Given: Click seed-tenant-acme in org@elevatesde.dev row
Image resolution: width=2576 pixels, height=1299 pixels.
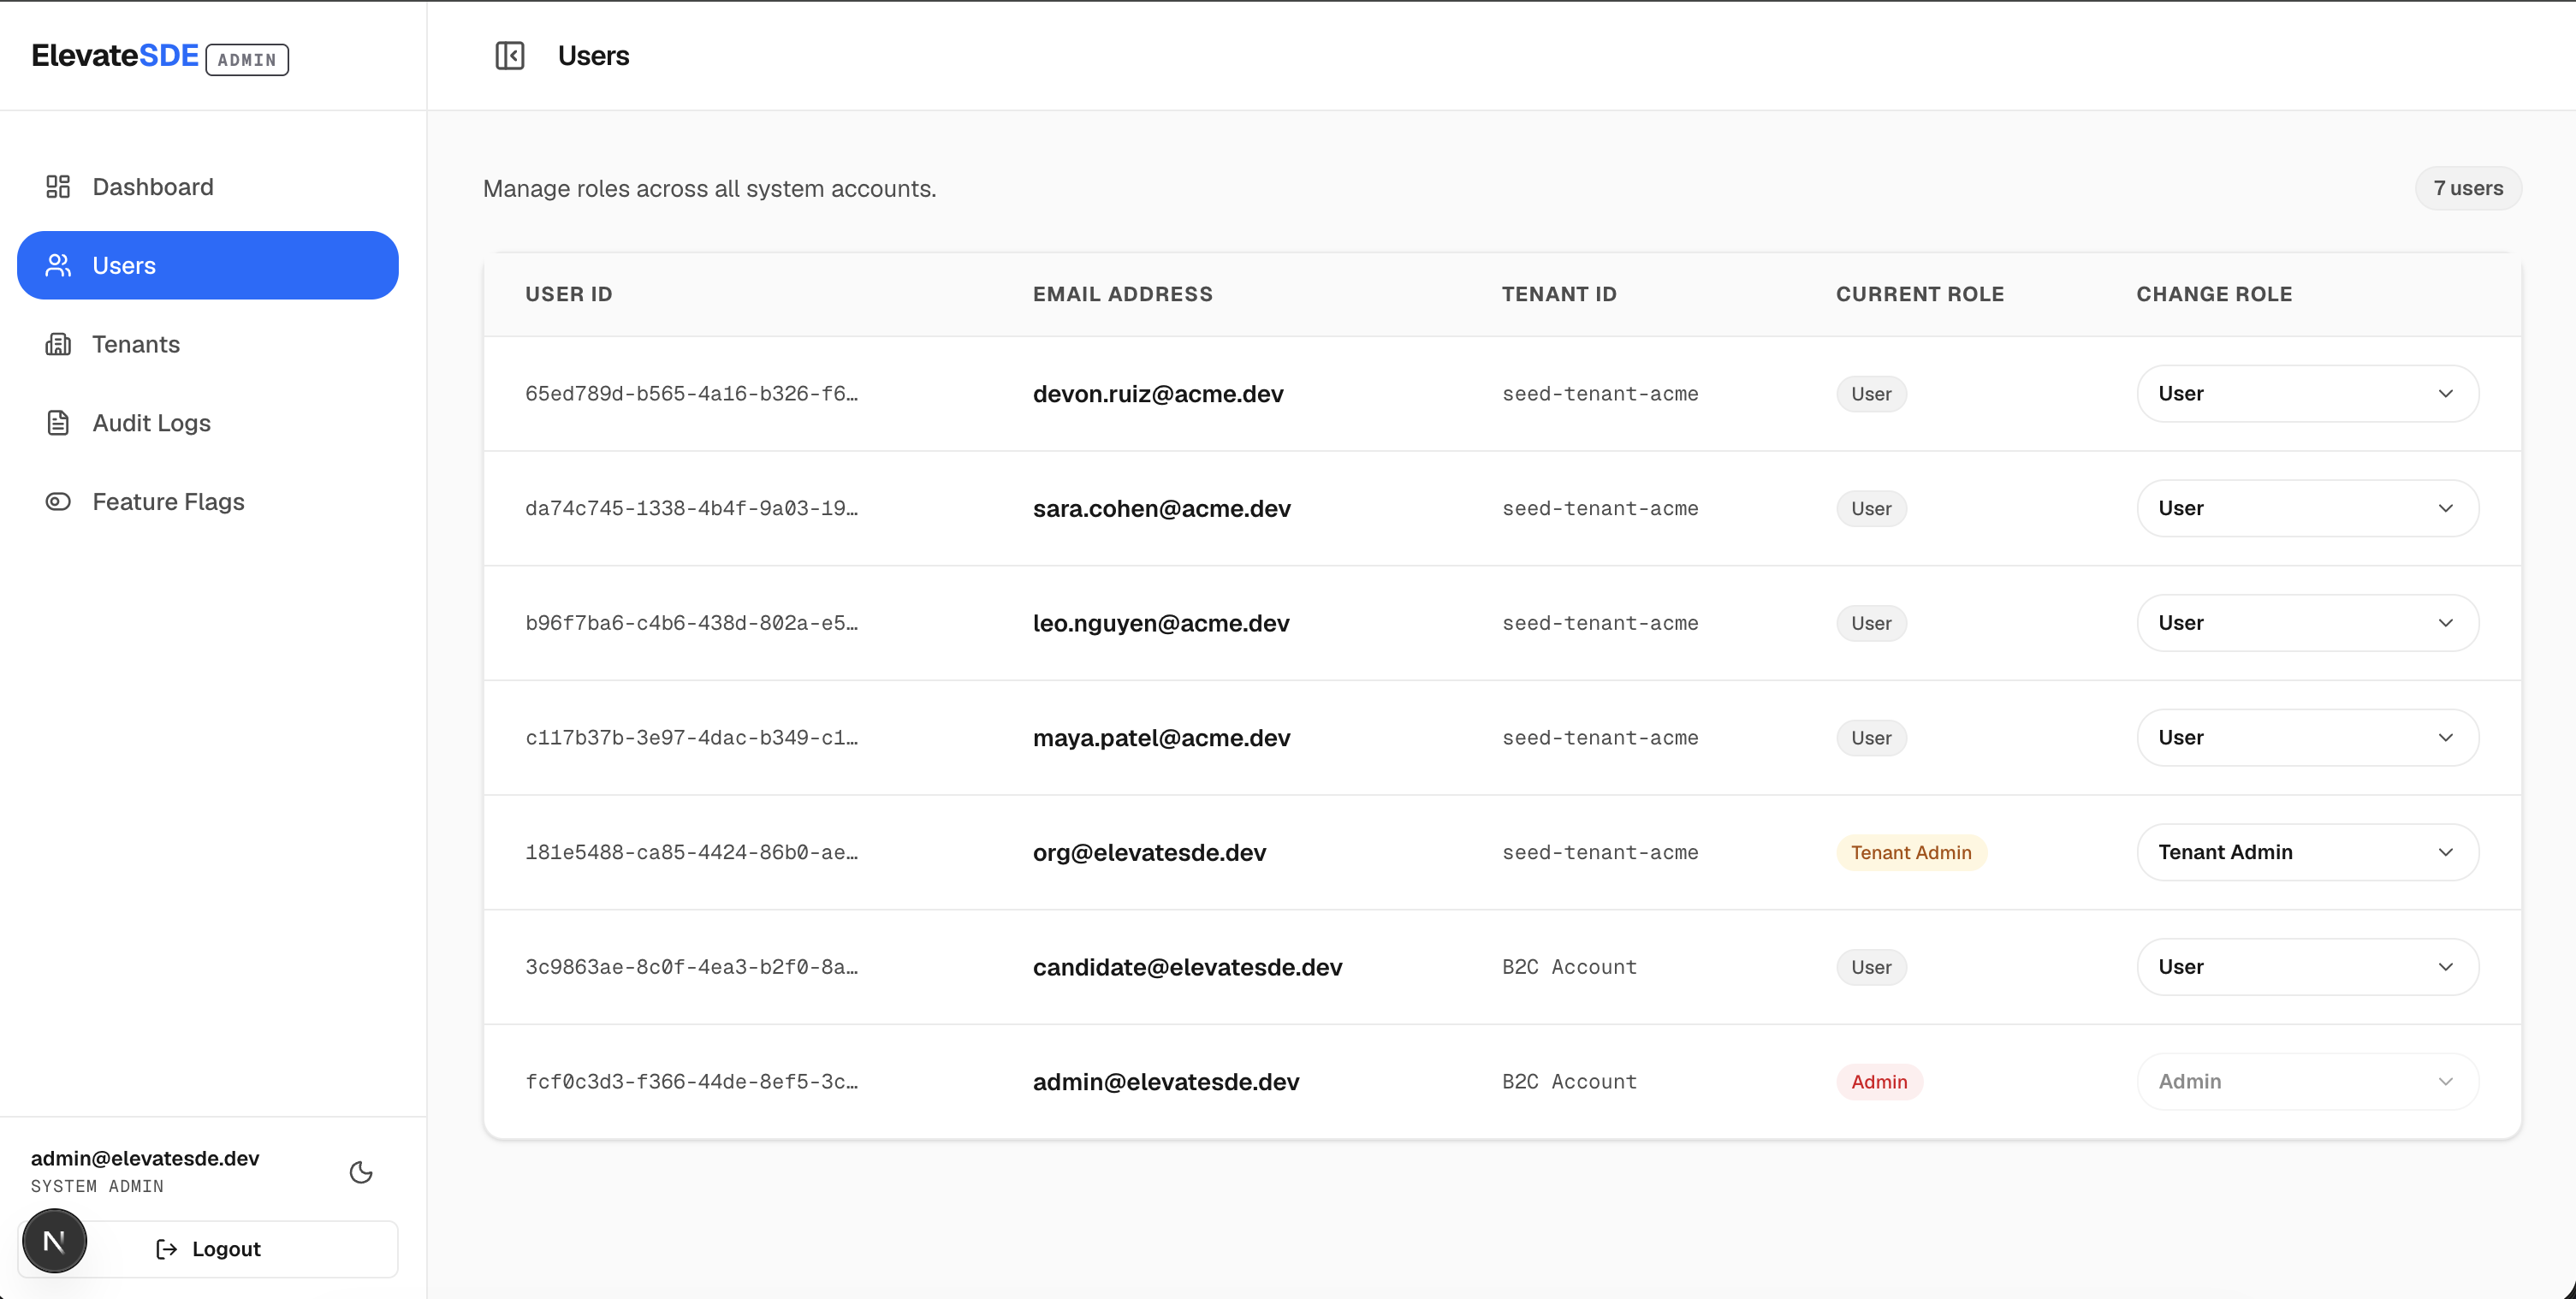Looking at the screenshot, I should click(x=1600, y=852).
